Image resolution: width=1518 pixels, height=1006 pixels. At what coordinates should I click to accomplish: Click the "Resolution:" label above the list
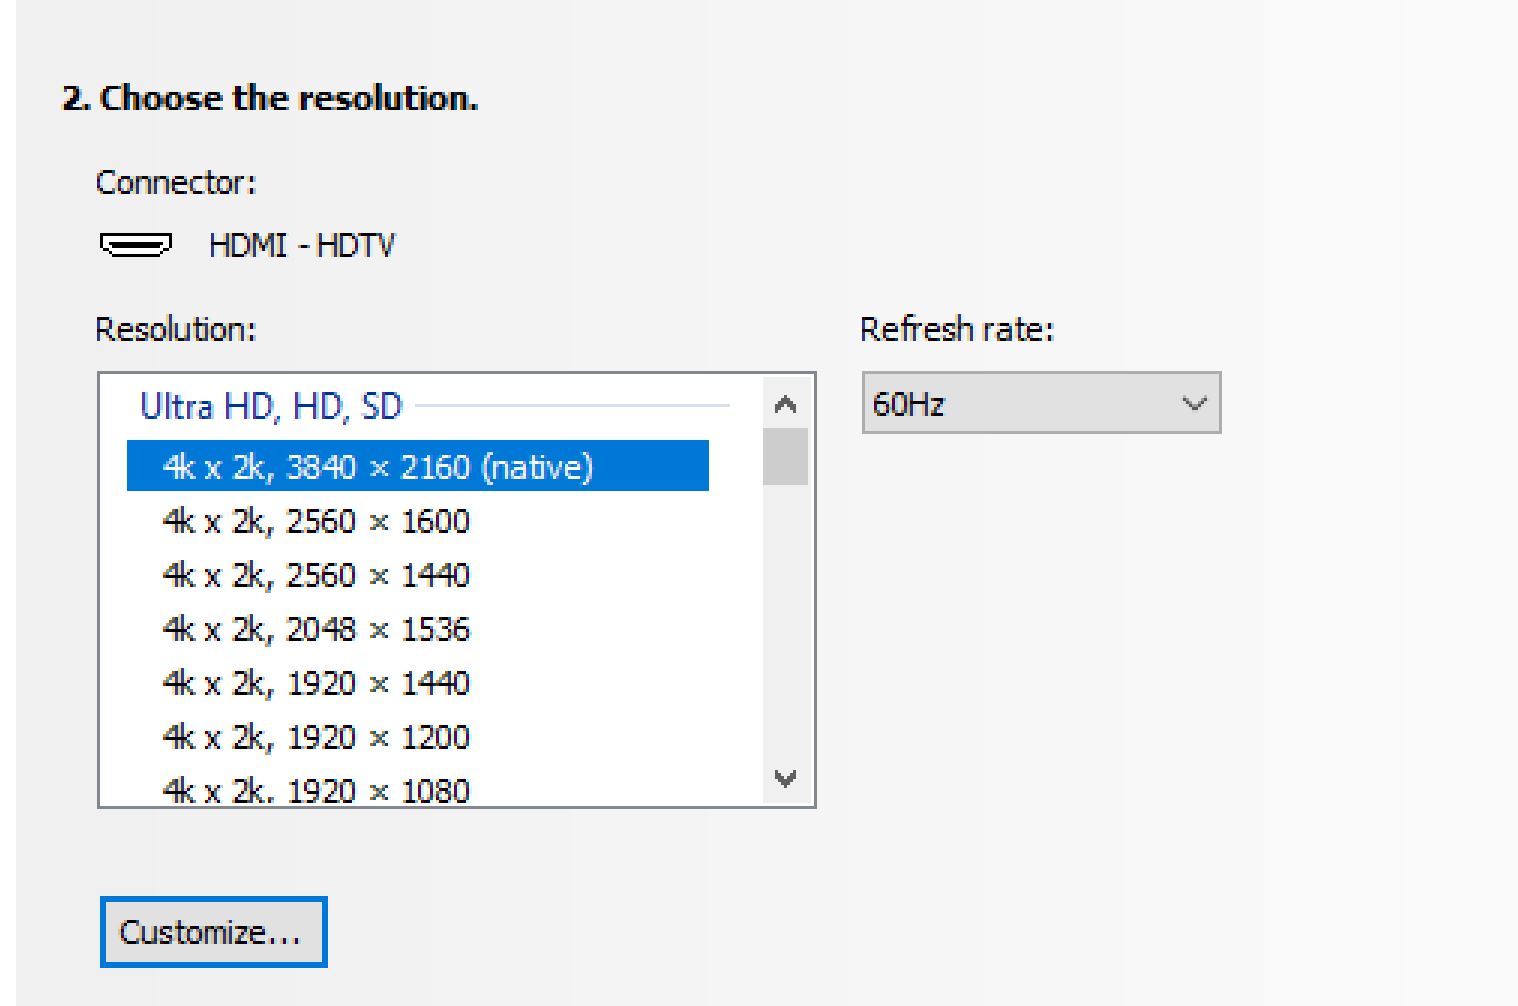pos(176,329)
